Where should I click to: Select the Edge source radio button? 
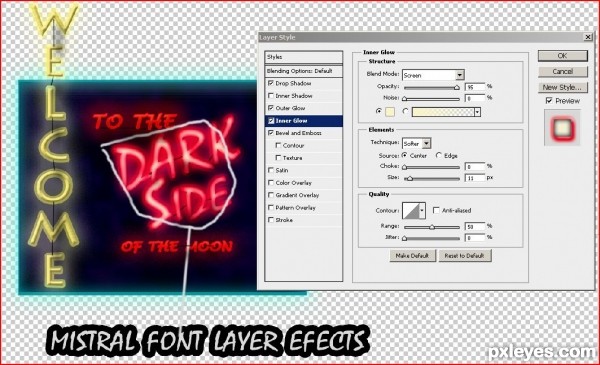point(439,155)
